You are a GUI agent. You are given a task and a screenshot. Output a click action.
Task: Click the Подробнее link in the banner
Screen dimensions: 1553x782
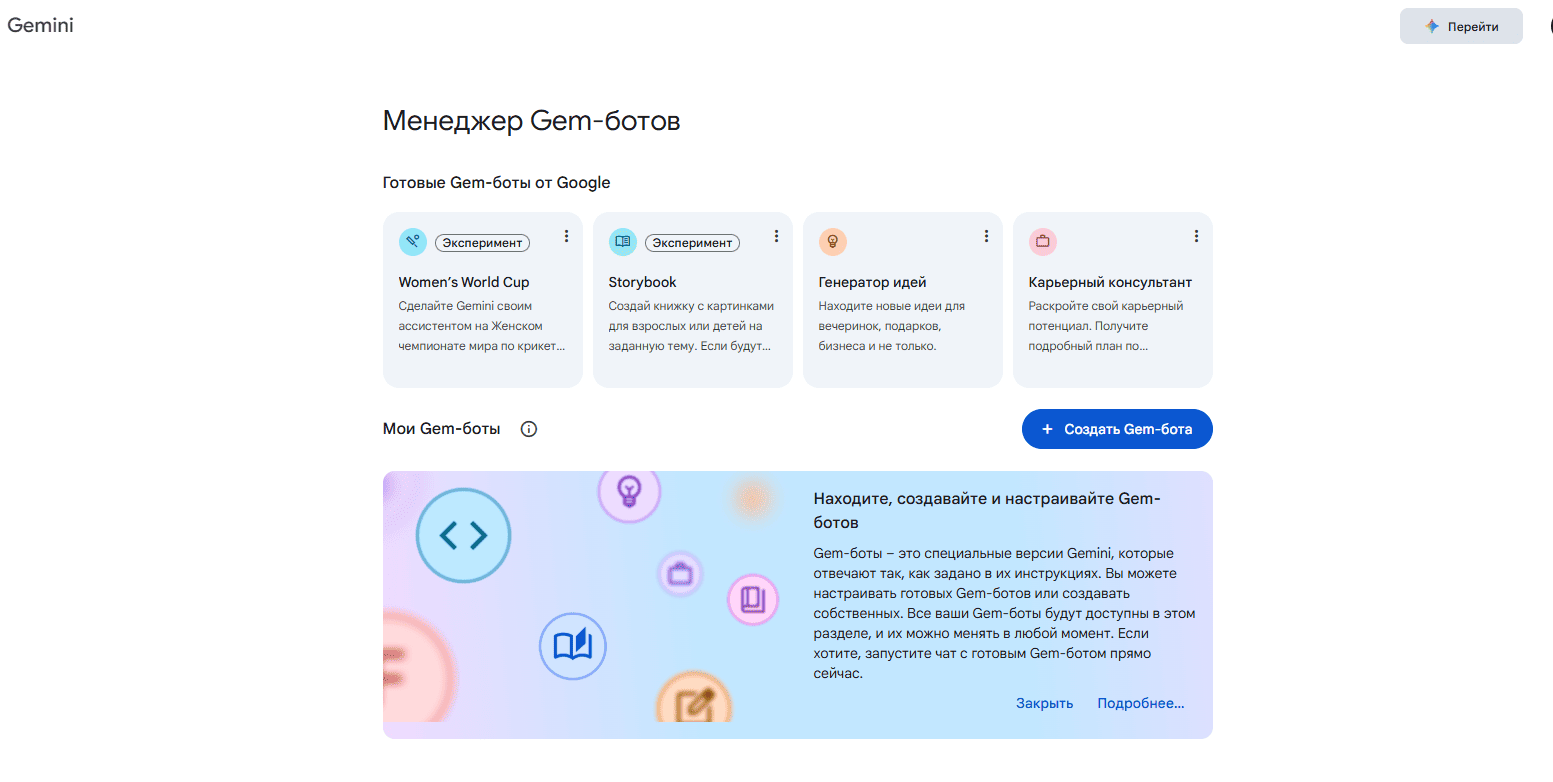1140,703
